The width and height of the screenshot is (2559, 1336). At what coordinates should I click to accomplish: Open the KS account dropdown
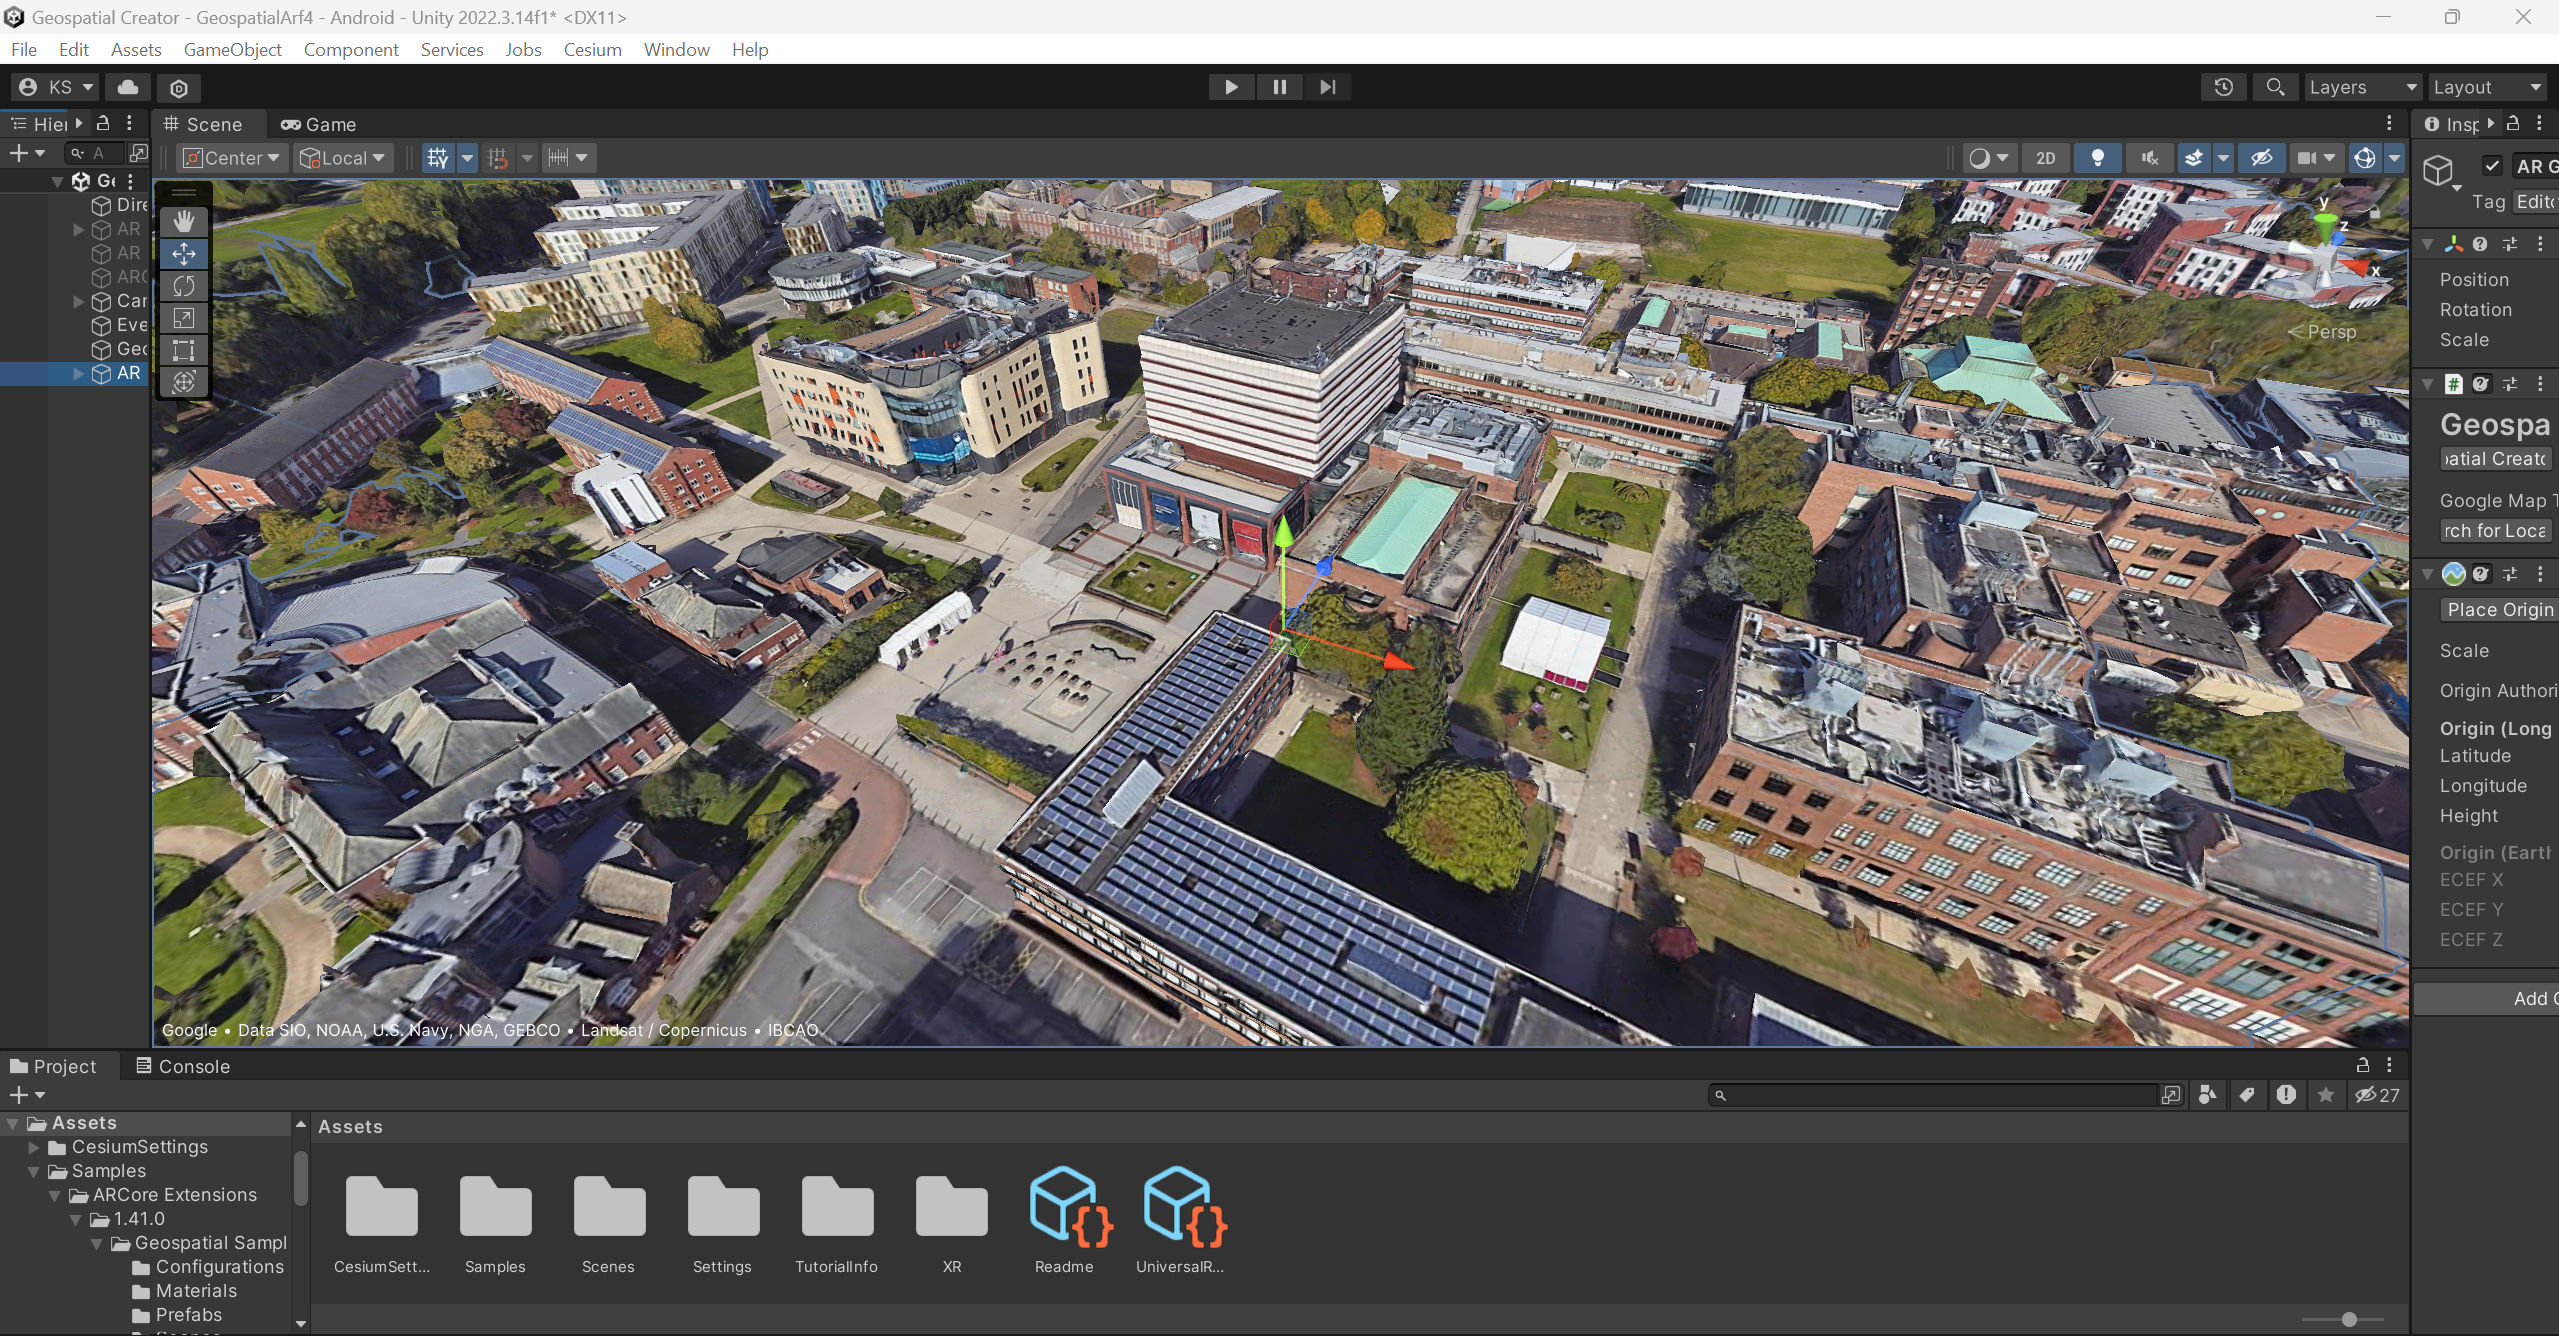[x=55, y=87]
